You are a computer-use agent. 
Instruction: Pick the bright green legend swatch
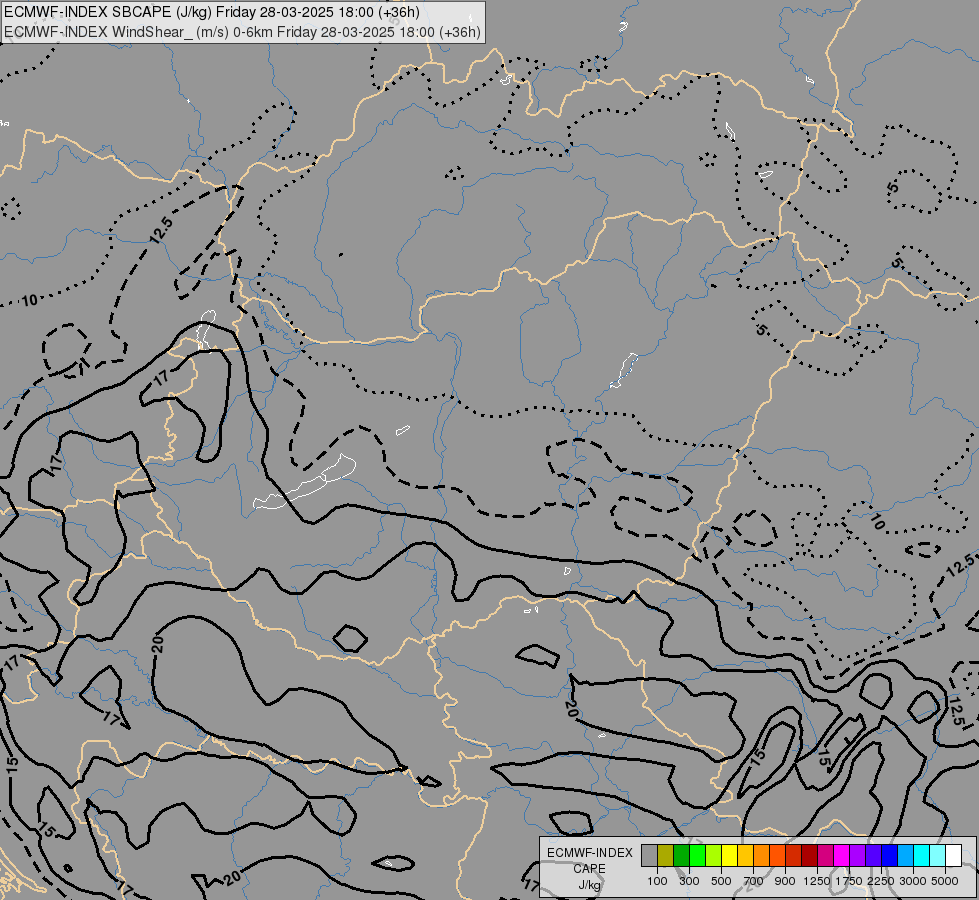(697, 856)
